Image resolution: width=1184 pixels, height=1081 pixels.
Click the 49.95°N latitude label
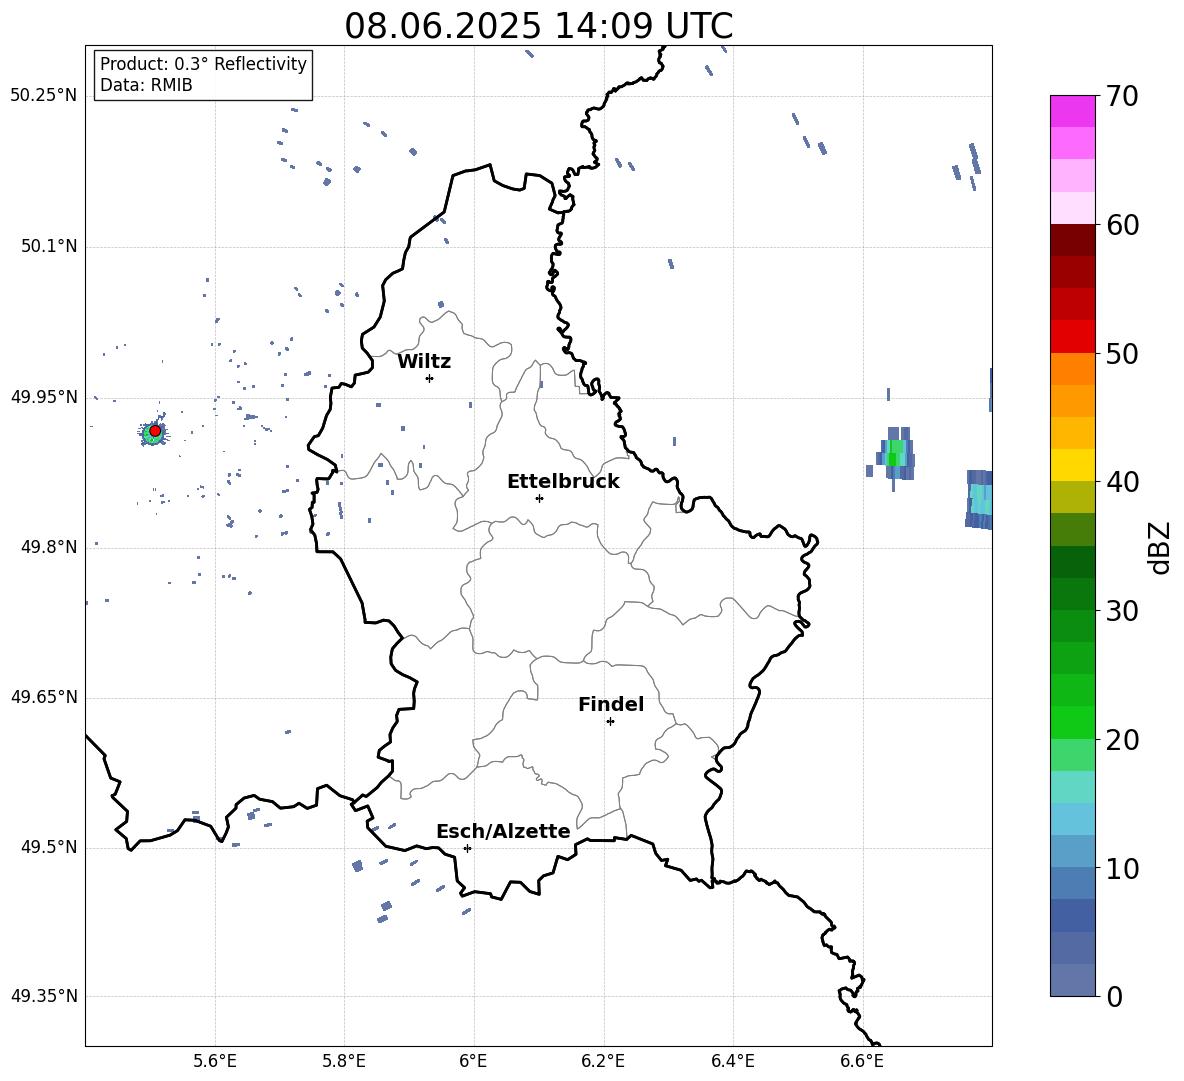click(44, 397)
